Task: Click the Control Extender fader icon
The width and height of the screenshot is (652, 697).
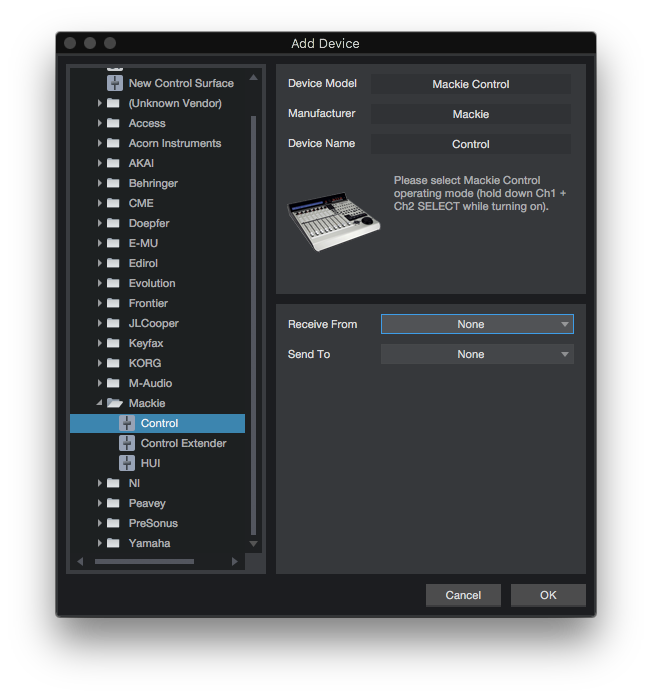Action: pos(127,443)
